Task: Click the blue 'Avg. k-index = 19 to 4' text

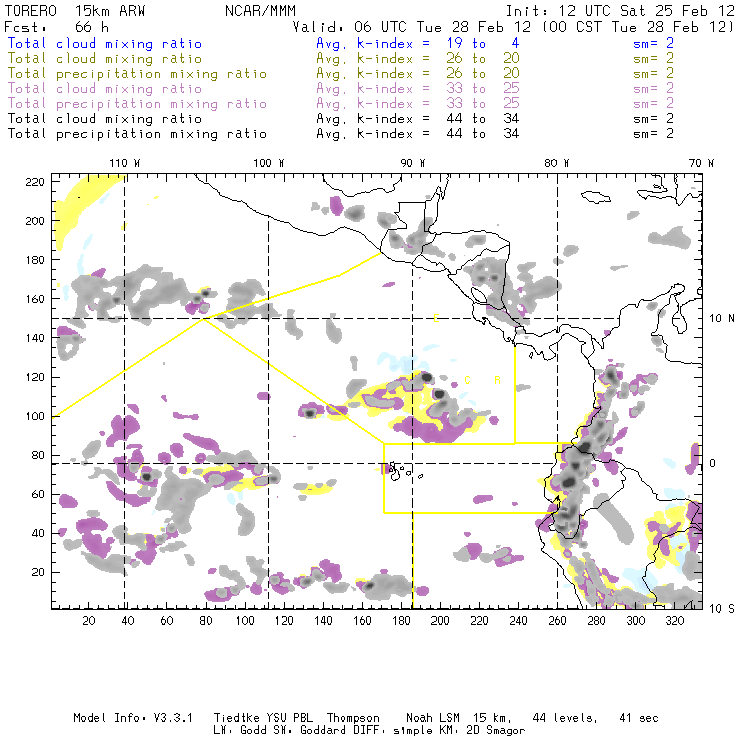Action: [x=418, y=43]
